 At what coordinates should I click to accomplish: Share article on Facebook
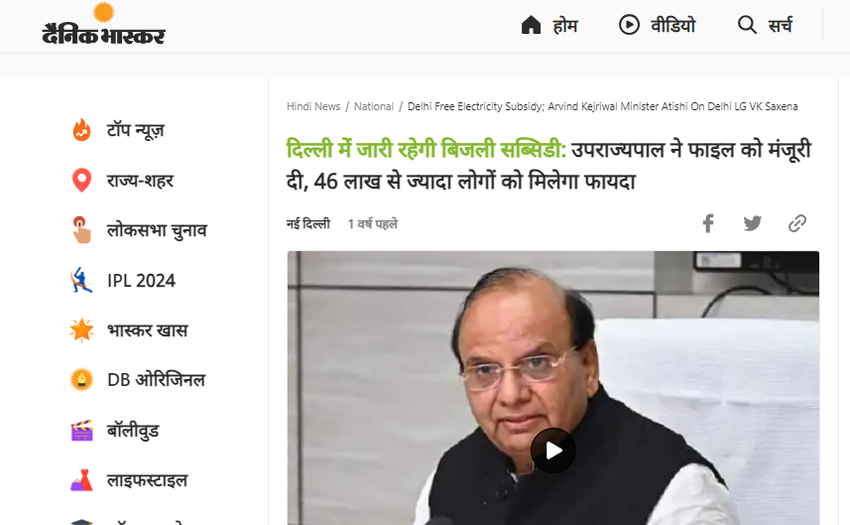708,223
